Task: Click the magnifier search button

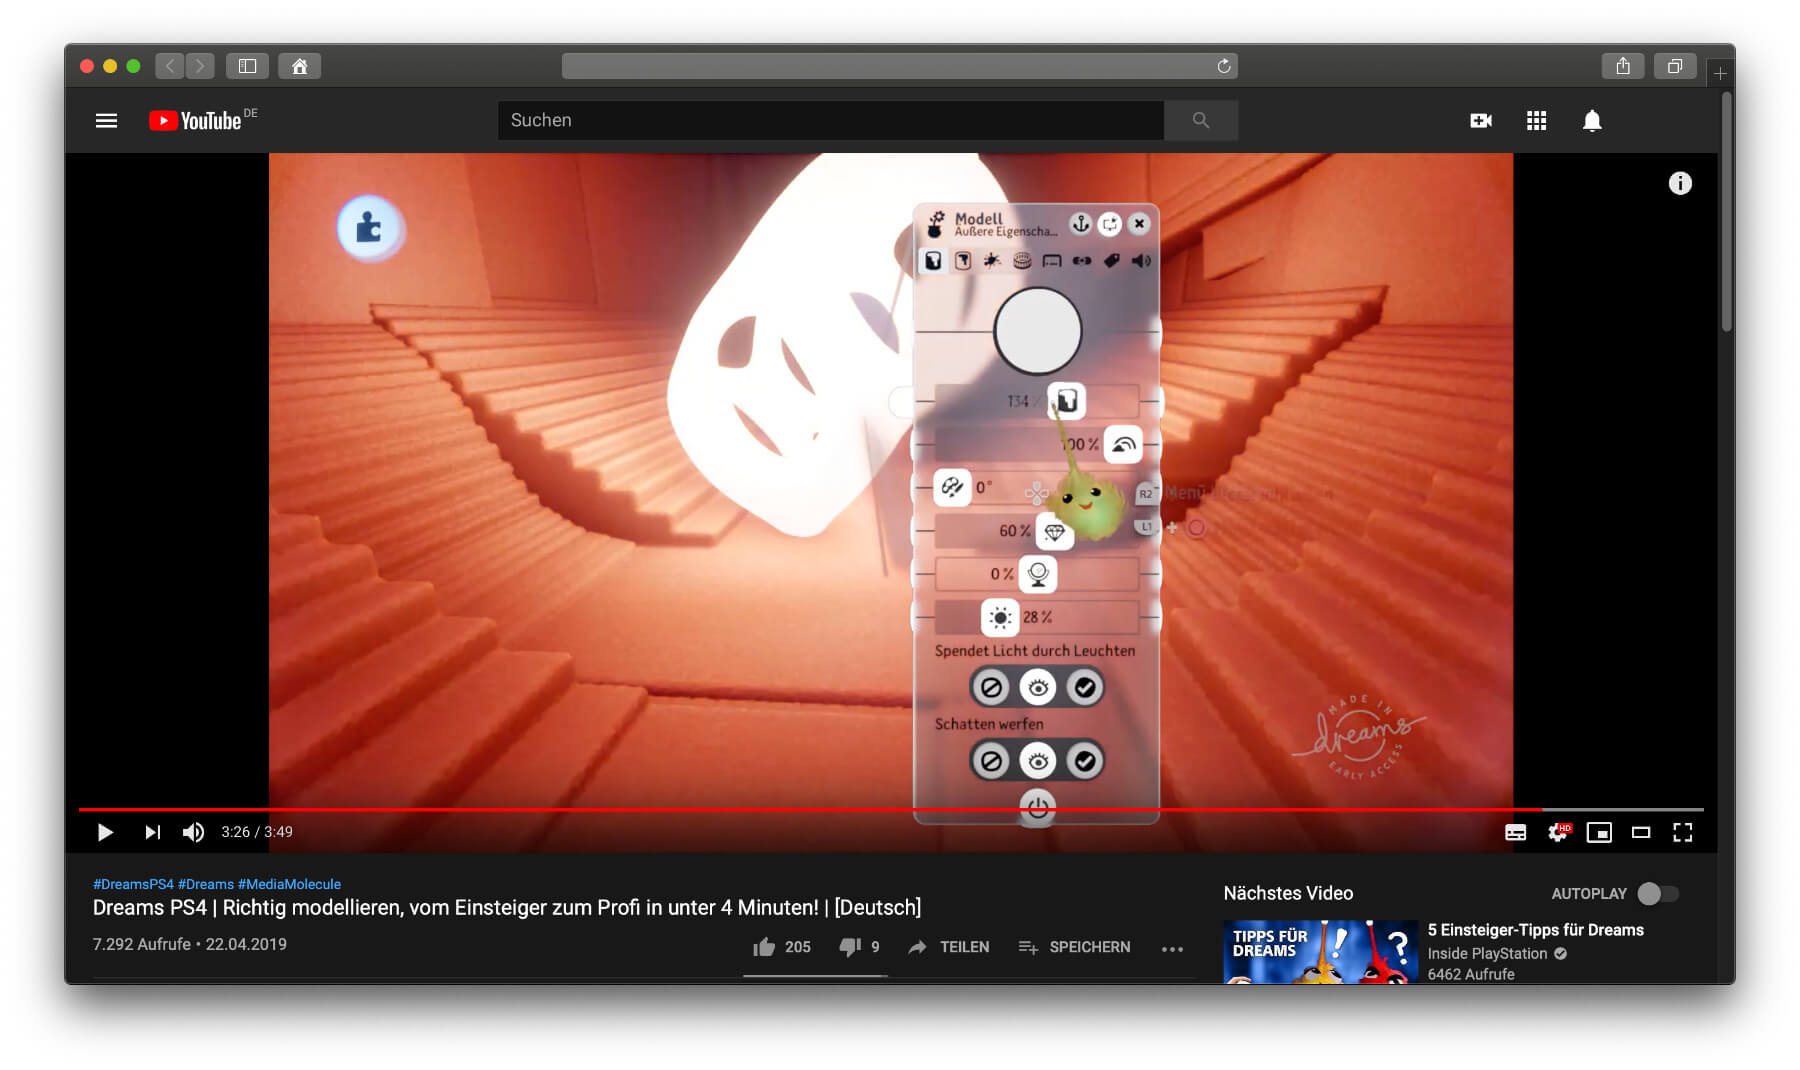Action: pyautogui.click(x=1201, y=120)
